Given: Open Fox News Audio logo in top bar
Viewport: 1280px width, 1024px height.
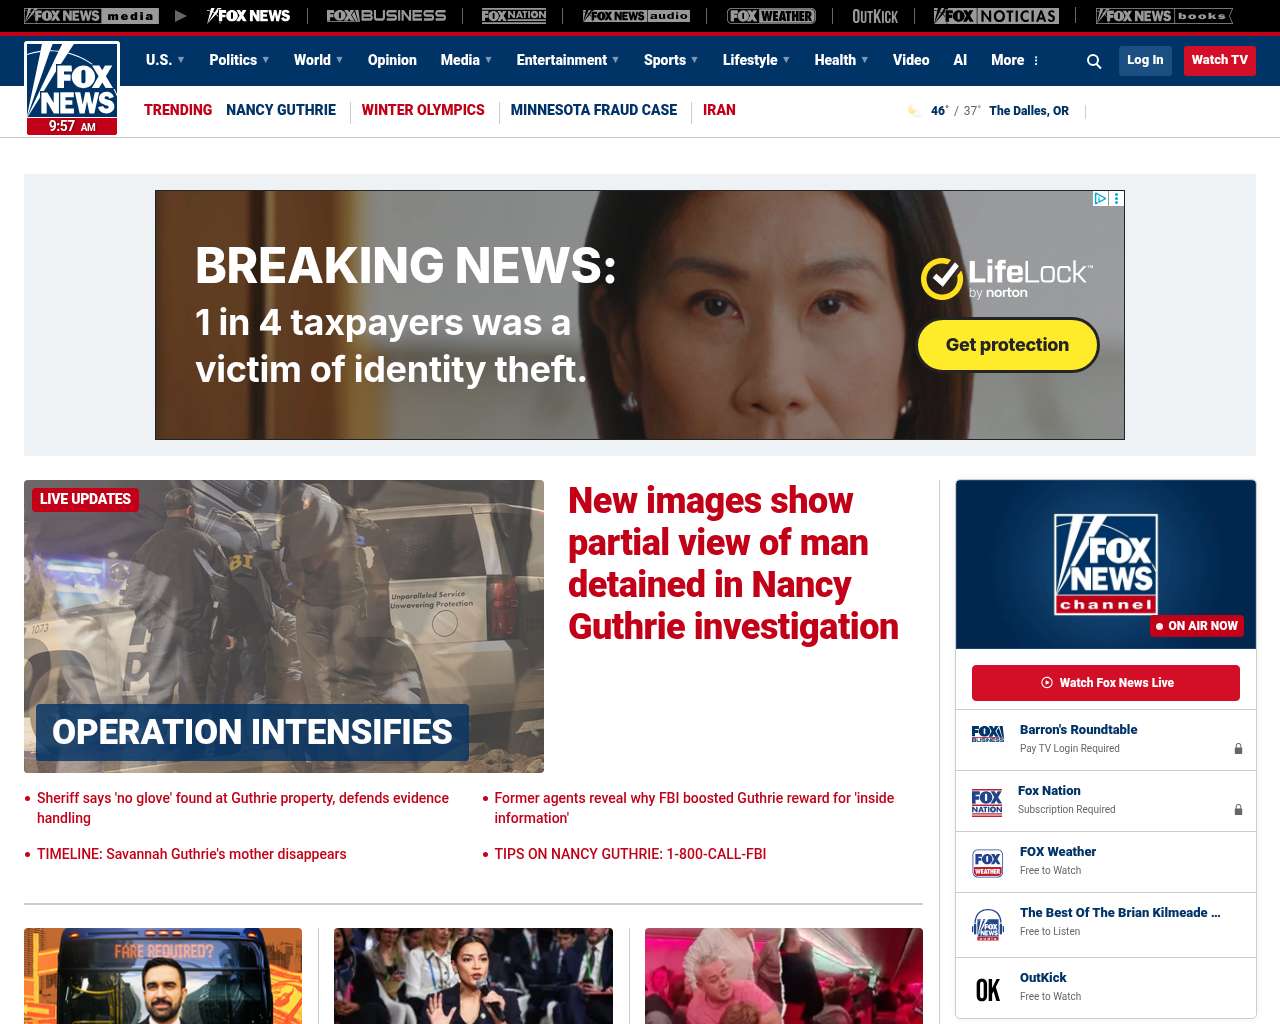Looking at the screenshot, I should tap(636, 16).
